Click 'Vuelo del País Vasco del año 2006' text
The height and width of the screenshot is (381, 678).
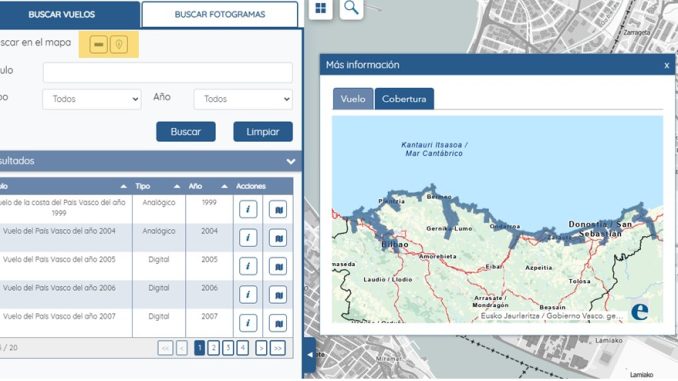pos(59,288)
